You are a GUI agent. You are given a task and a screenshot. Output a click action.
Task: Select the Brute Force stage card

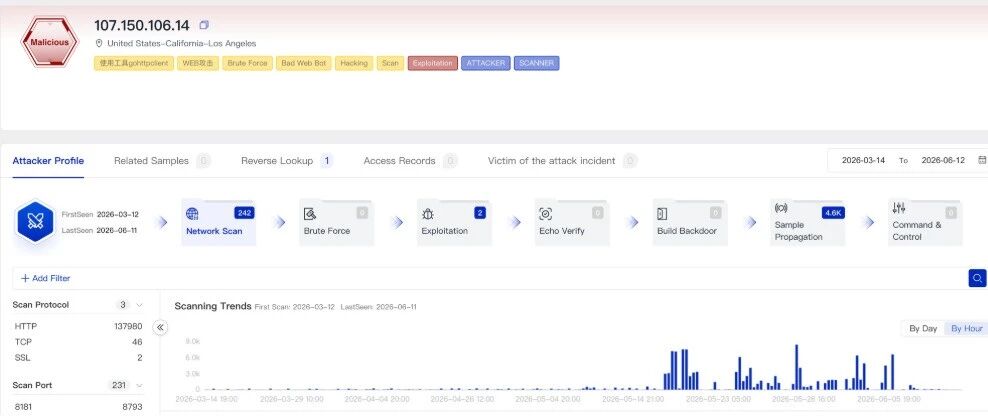pos(336,222)
